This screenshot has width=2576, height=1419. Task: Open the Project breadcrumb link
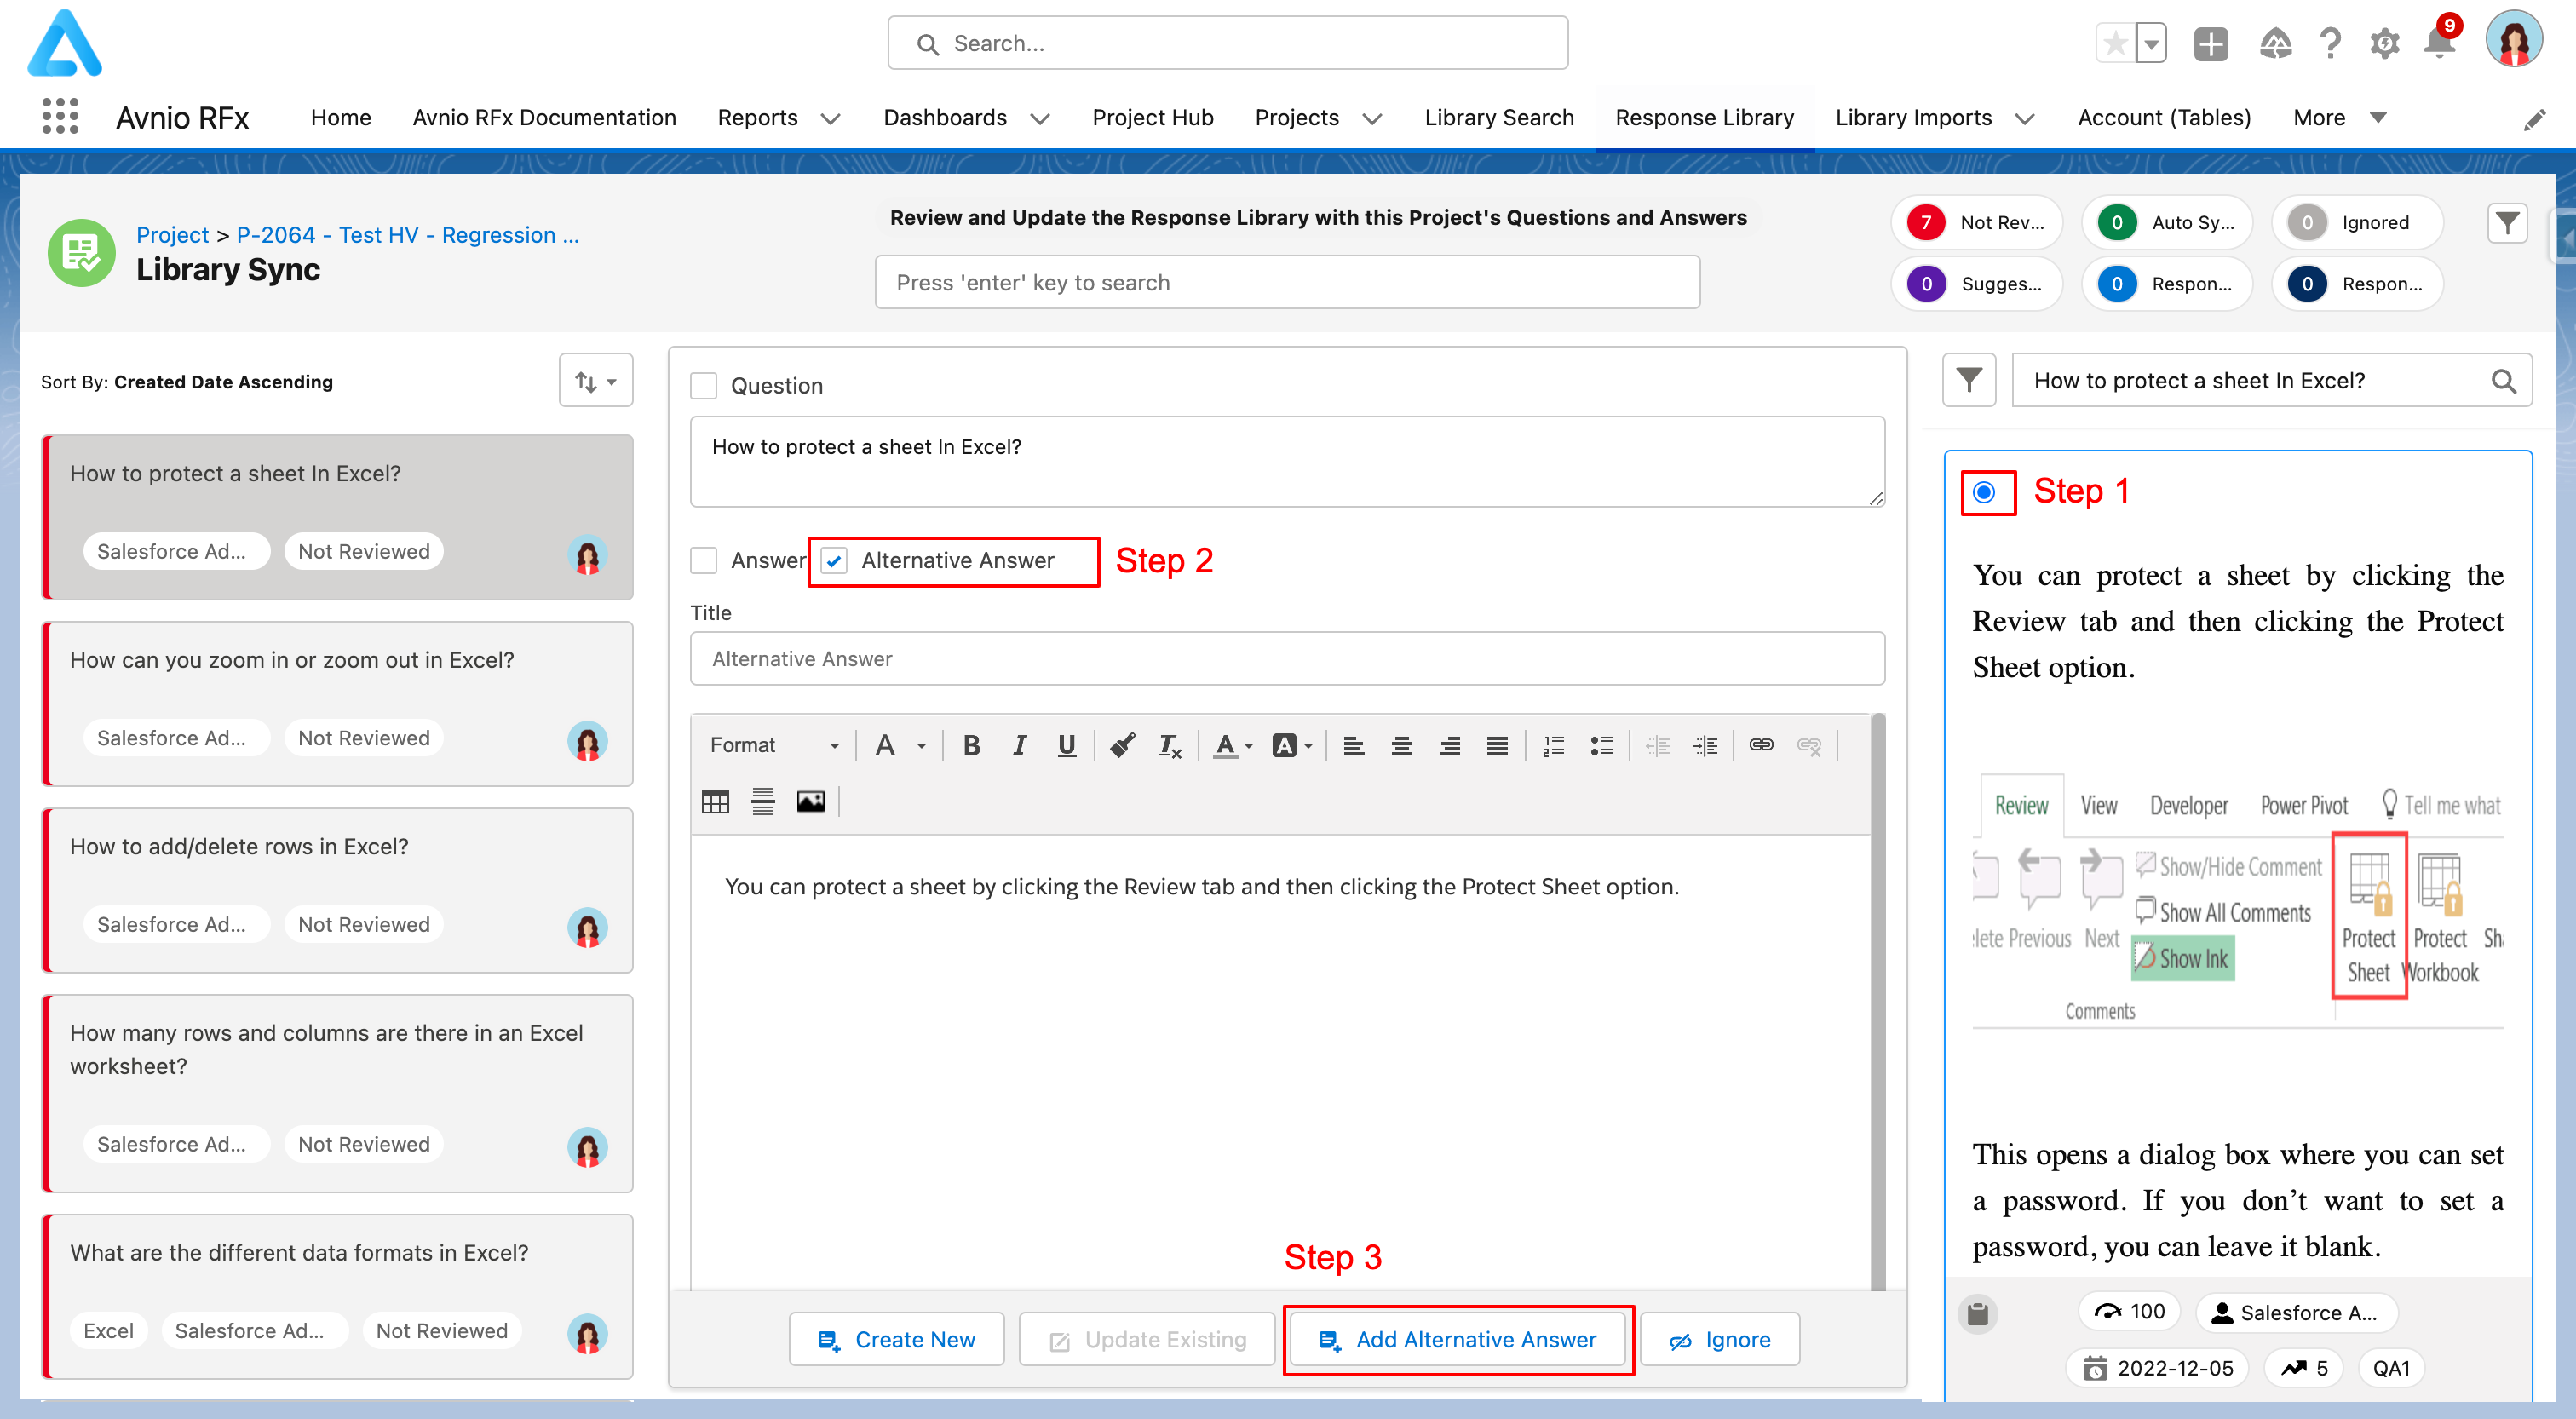pyautogui.click(x=172, y=235)
